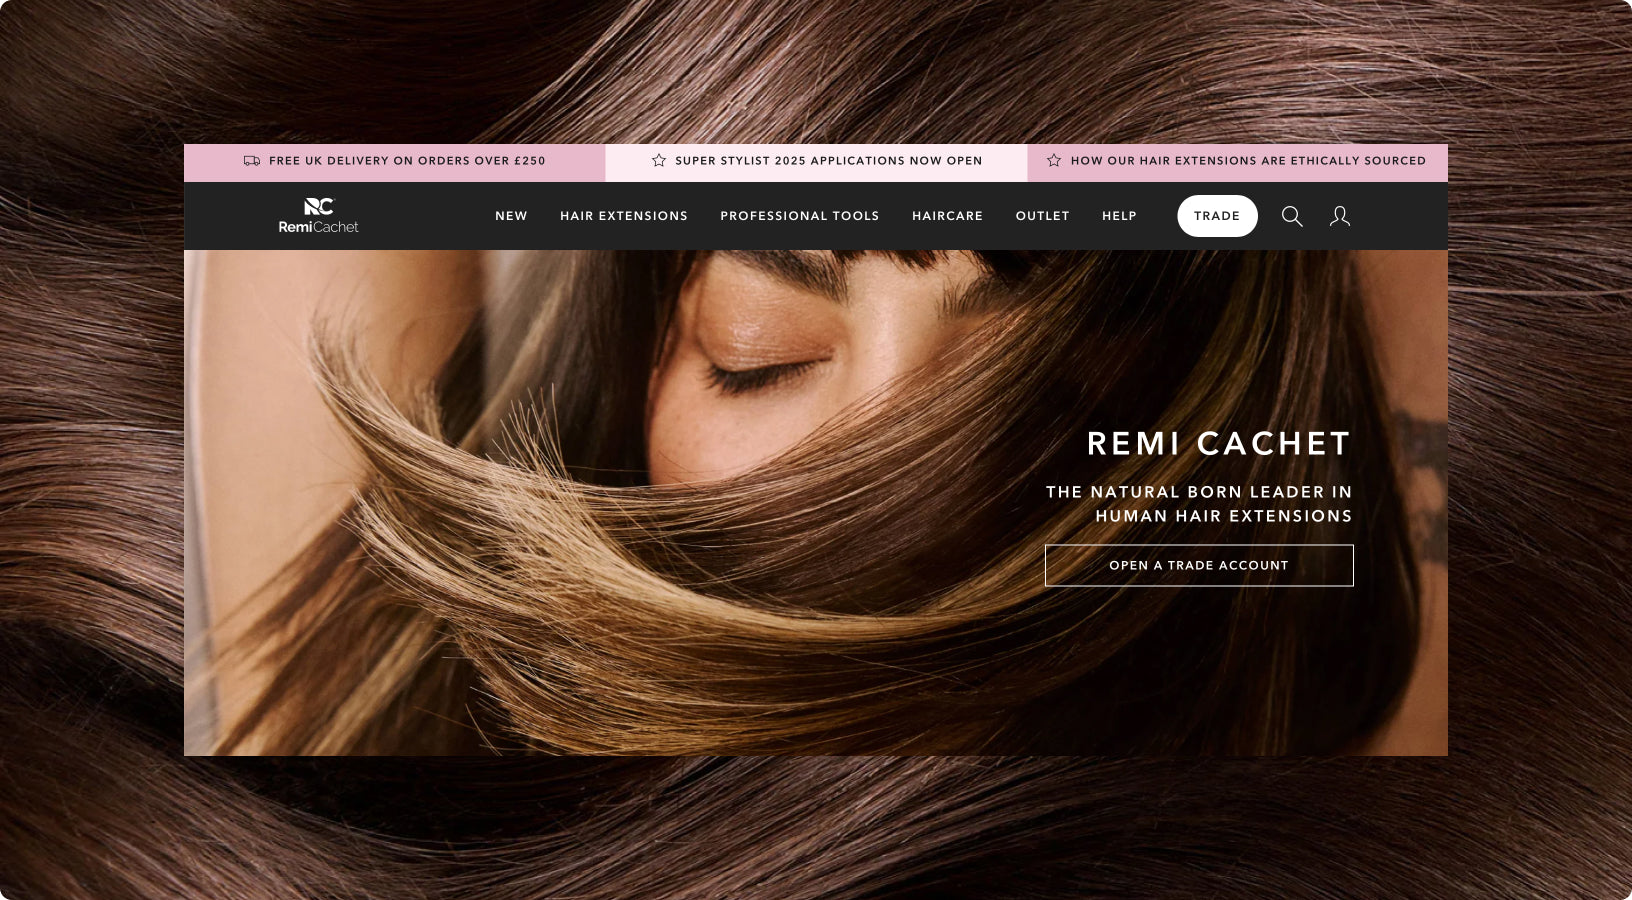Viewport: 1632px width, 900px height.
Task: Open Super Stylist 2025 applications link
Action: 828,161
